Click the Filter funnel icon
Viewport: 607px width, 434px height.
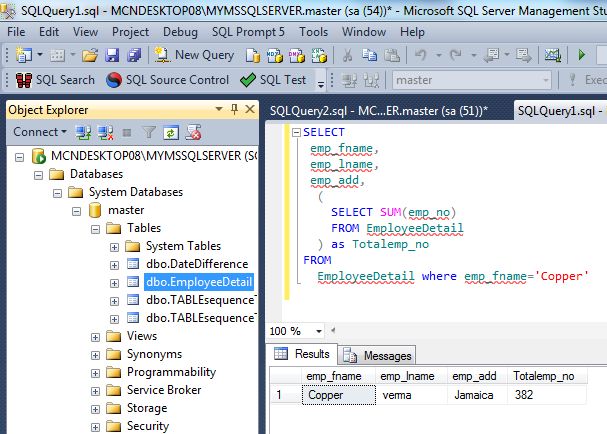click(149, 132)
